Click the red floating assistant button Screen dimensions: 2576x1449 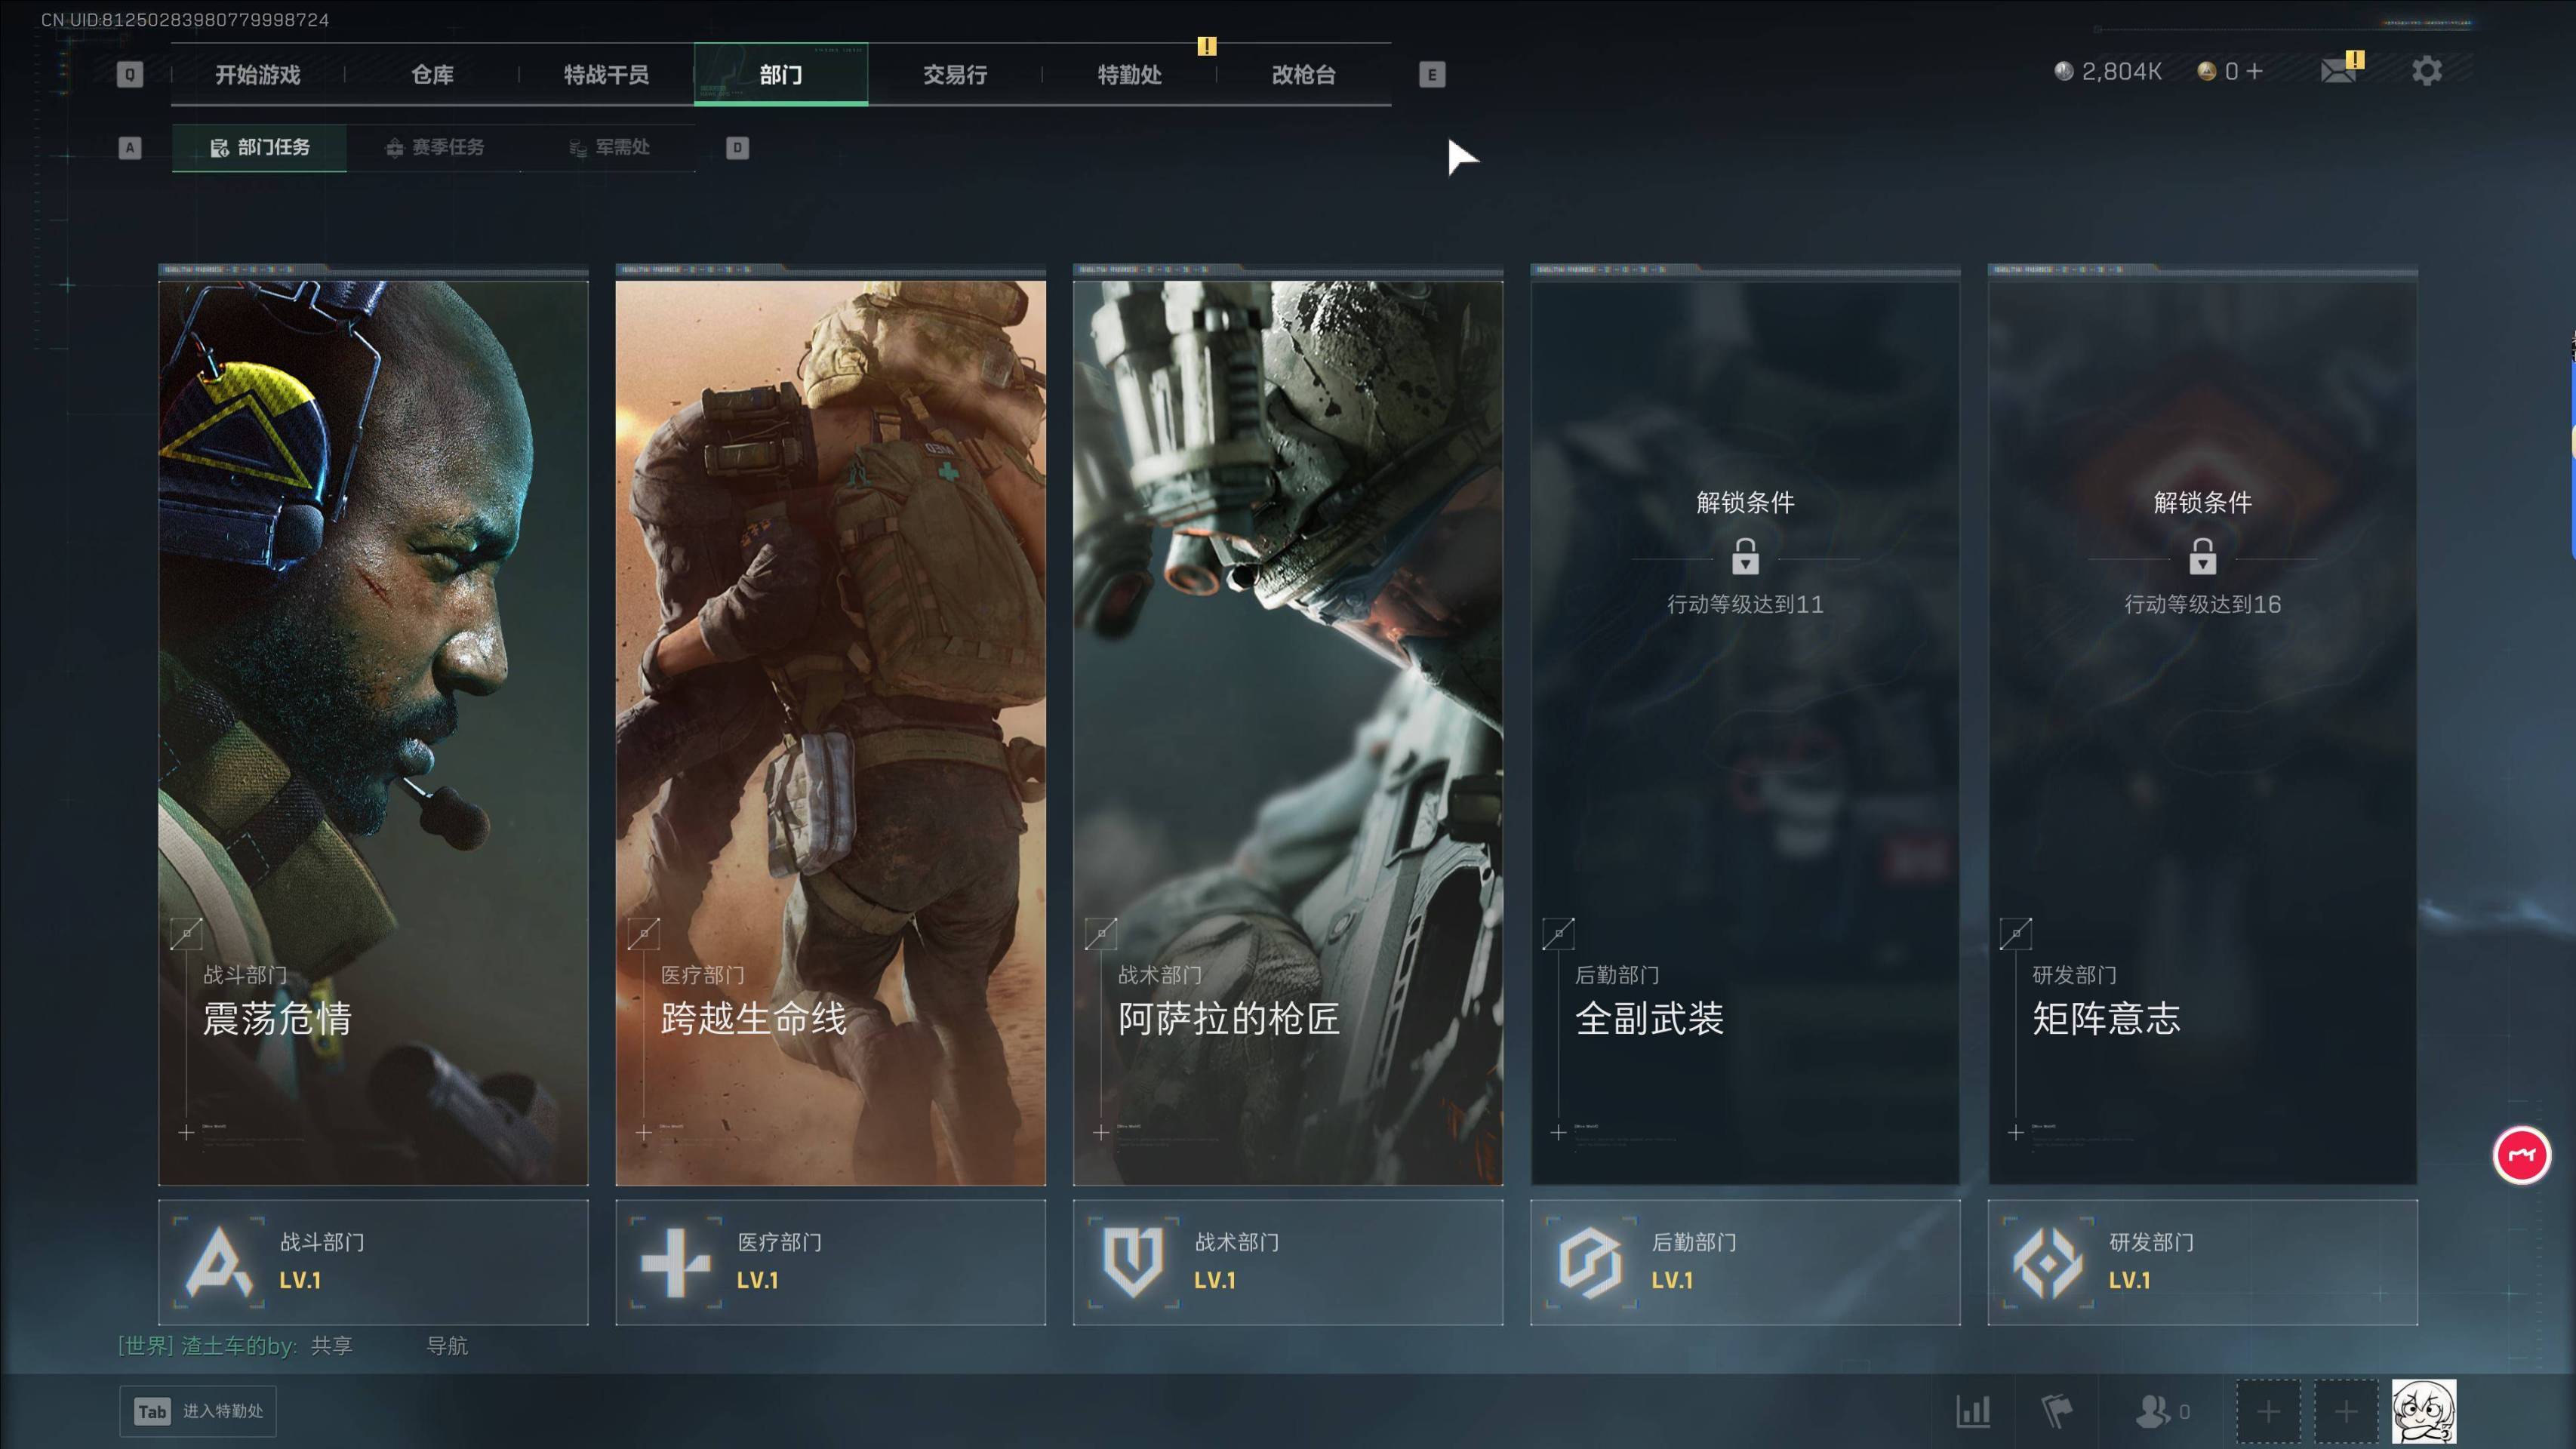tap(2521, 1156)
